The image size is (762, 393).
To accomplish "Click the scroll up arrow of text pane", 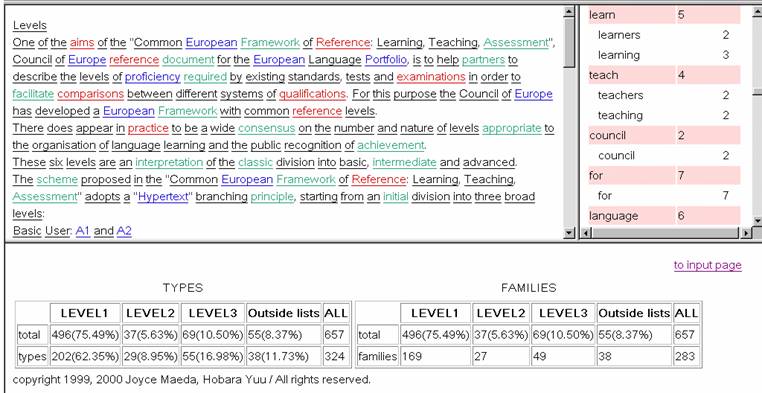I will click(569, 12).
